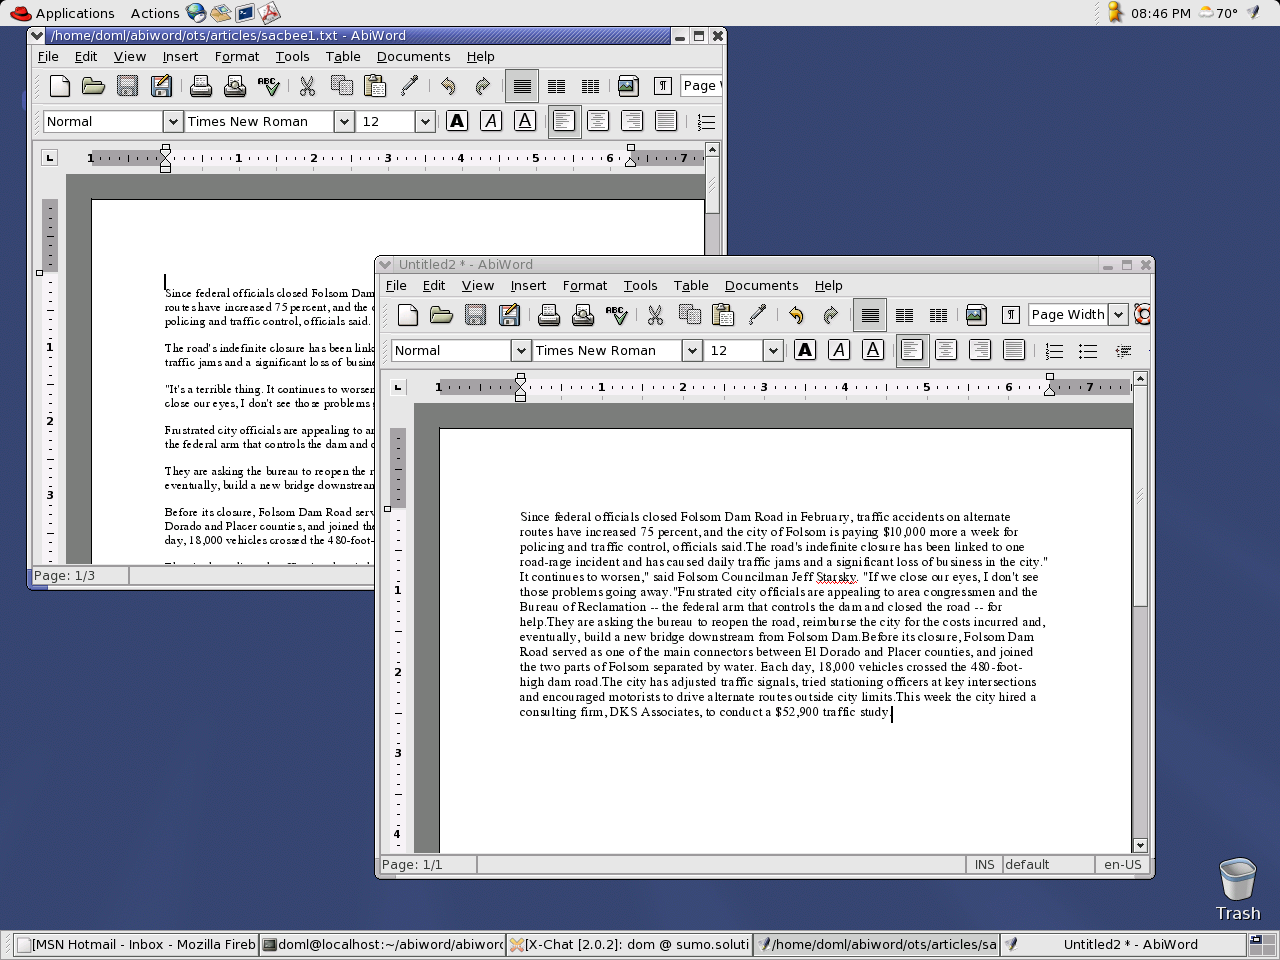Click the print preview icon in Untitled2
1280x960 pixels.
point(583,315)
